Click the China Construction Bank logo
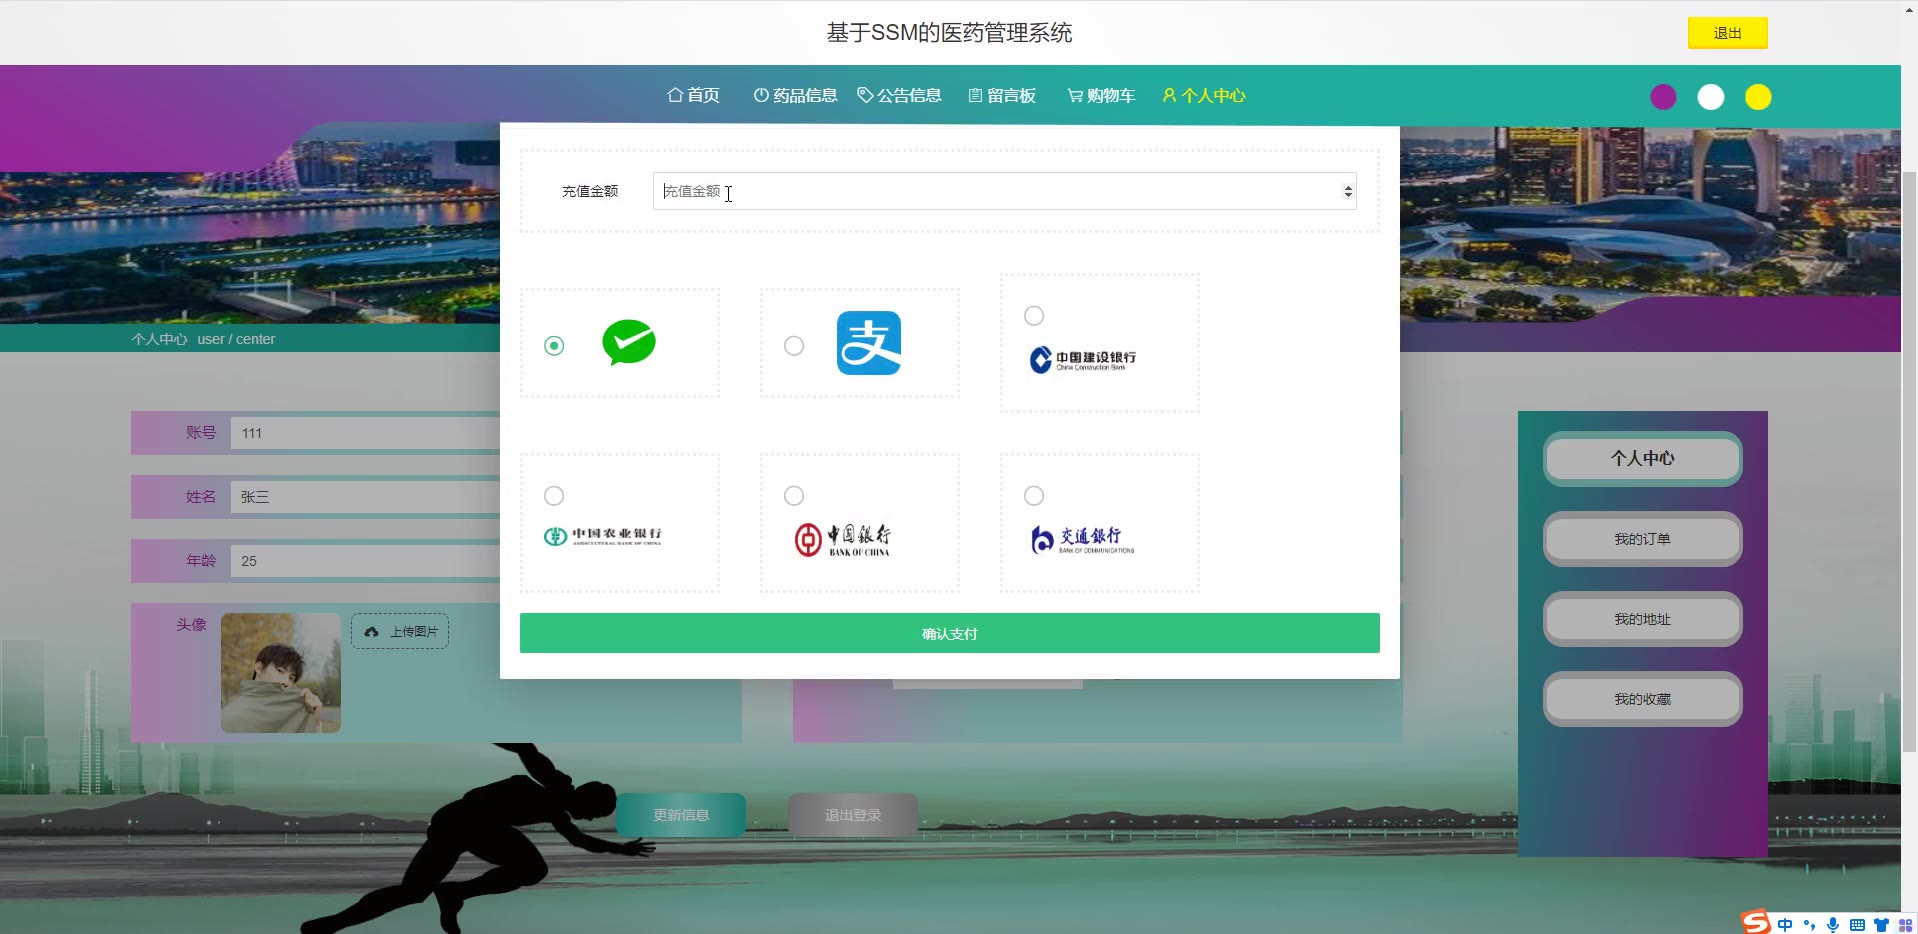Image resolution: width=1918 pixels, height=934 pixels. click(1083, 360)
